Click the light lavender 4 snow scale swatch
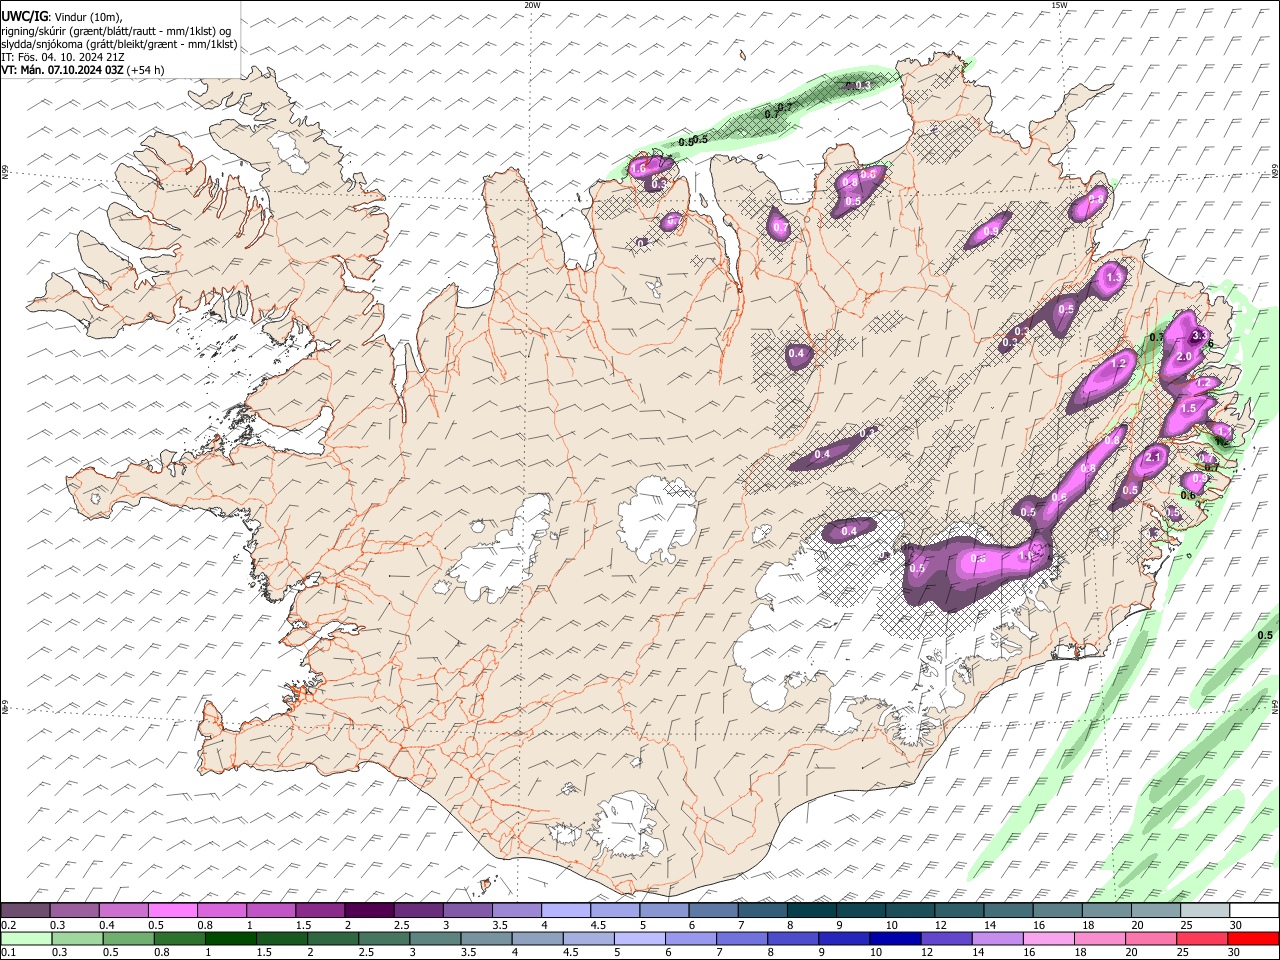Viewport: 1280px width, 960px height. point(565,910)
